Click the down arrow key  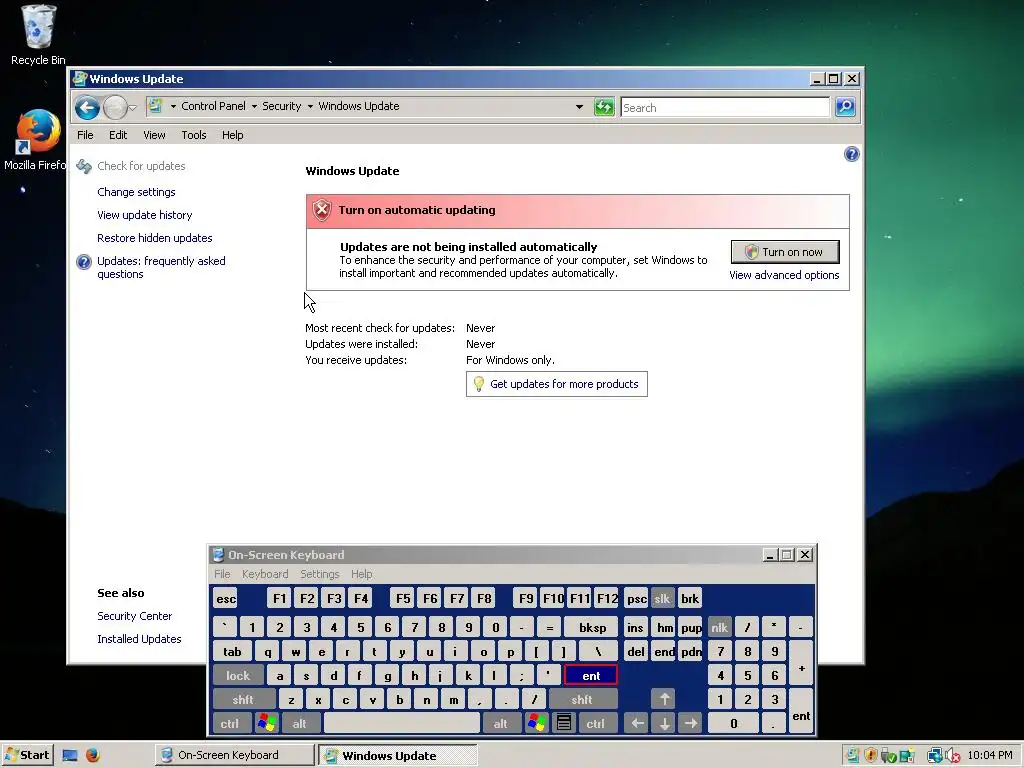click(x=664, y=724)
